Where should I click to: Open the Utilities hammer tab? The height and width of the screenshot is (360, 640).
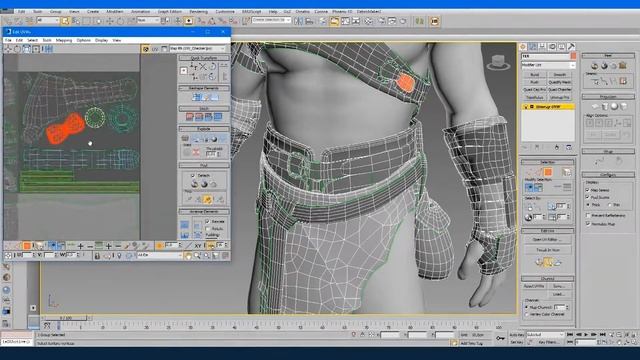pyautogui.click(x=571, y=47)
